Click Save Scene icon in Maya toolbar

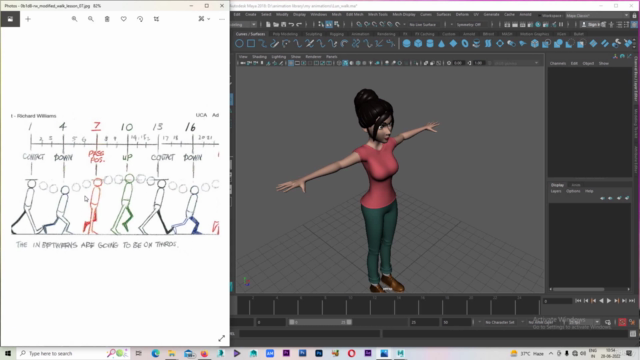pos(284,24)
